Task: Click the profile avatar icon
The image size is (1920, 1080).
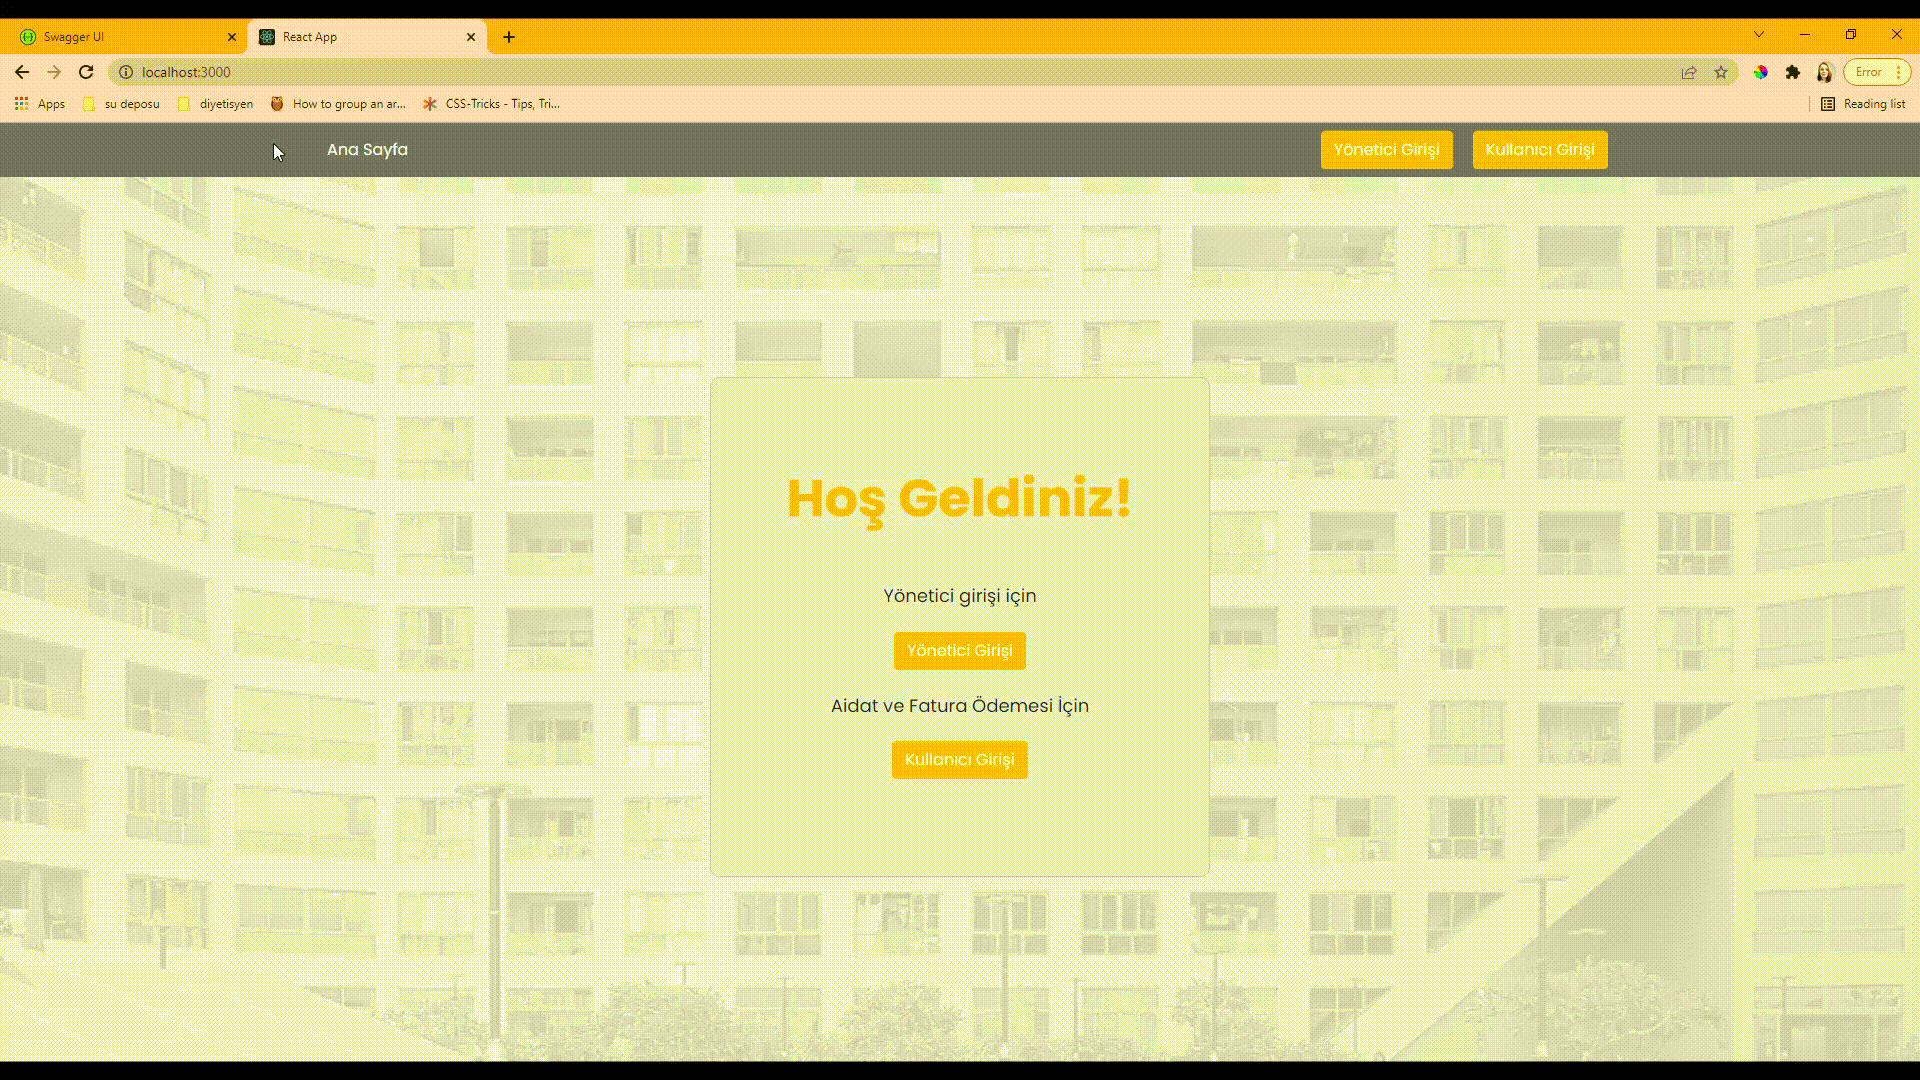Action: 1825,72
